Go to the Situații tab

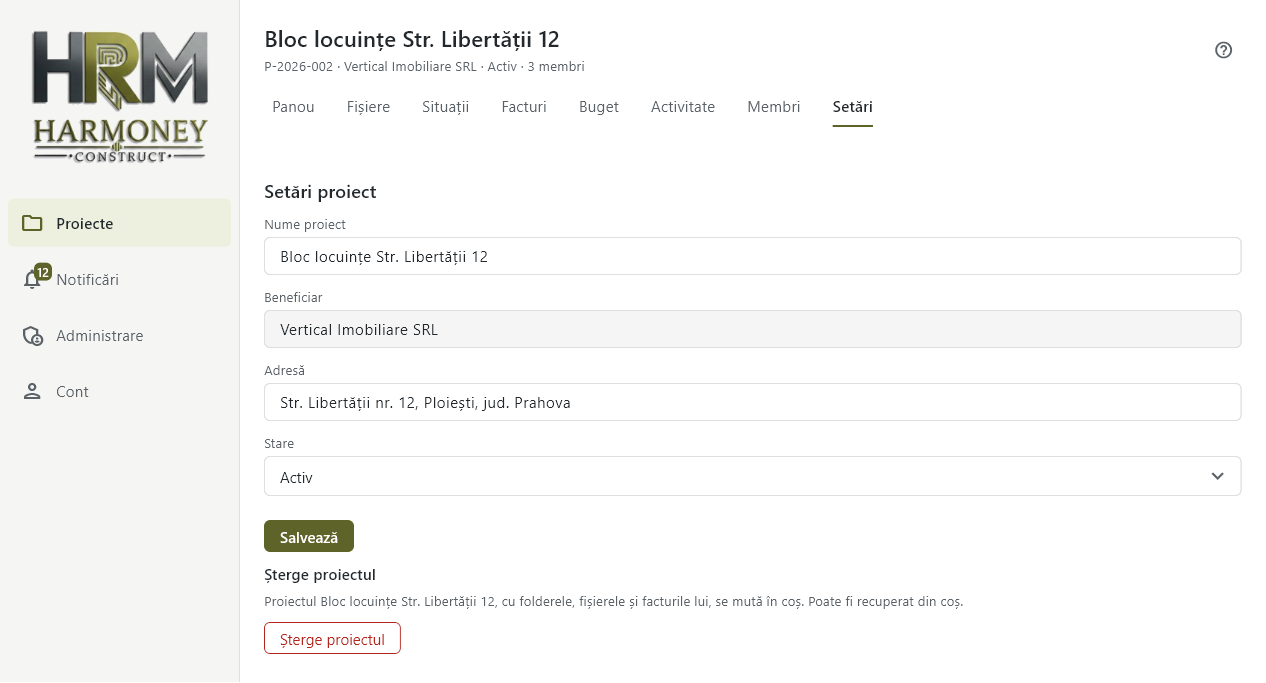coord(445,107)
